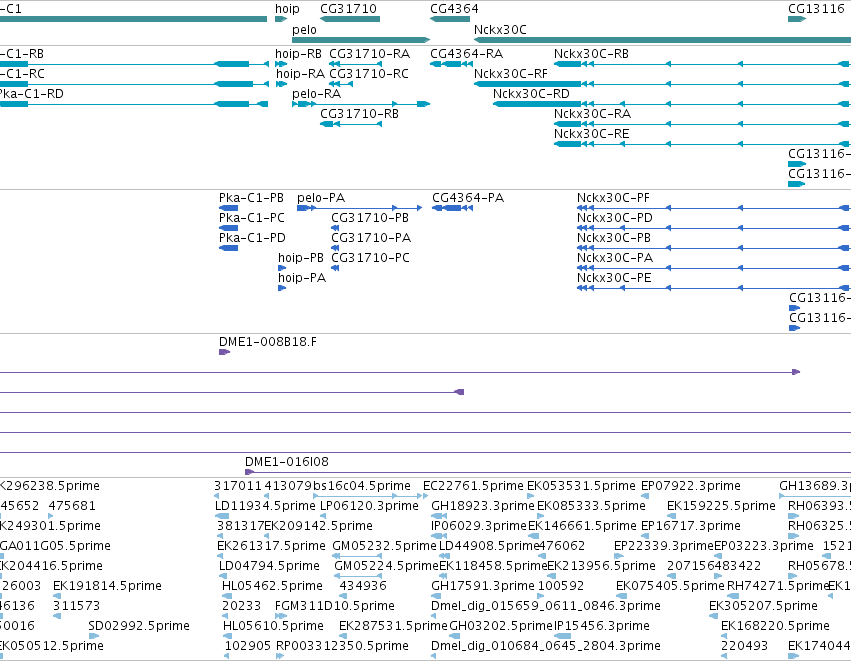Select the GA011G05.5prime EST label
The image size is (851, 661).
pyautogui.click(x=55, y=546)
